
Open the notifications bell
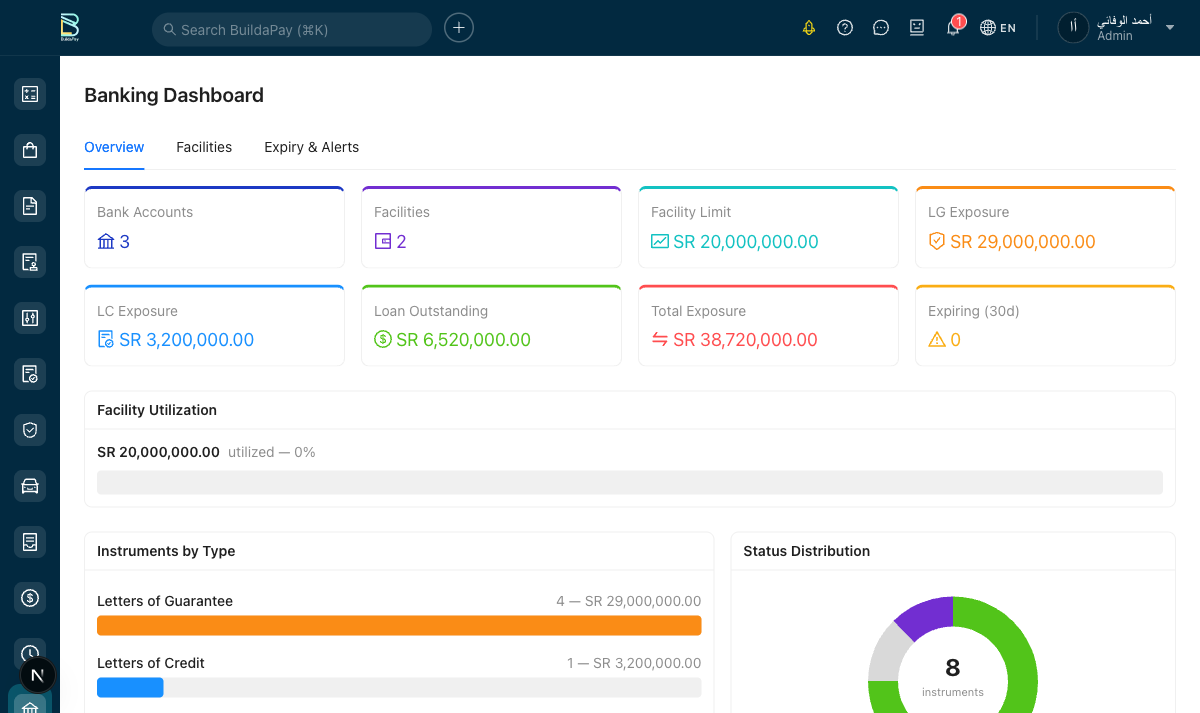[x=953, y=28]
